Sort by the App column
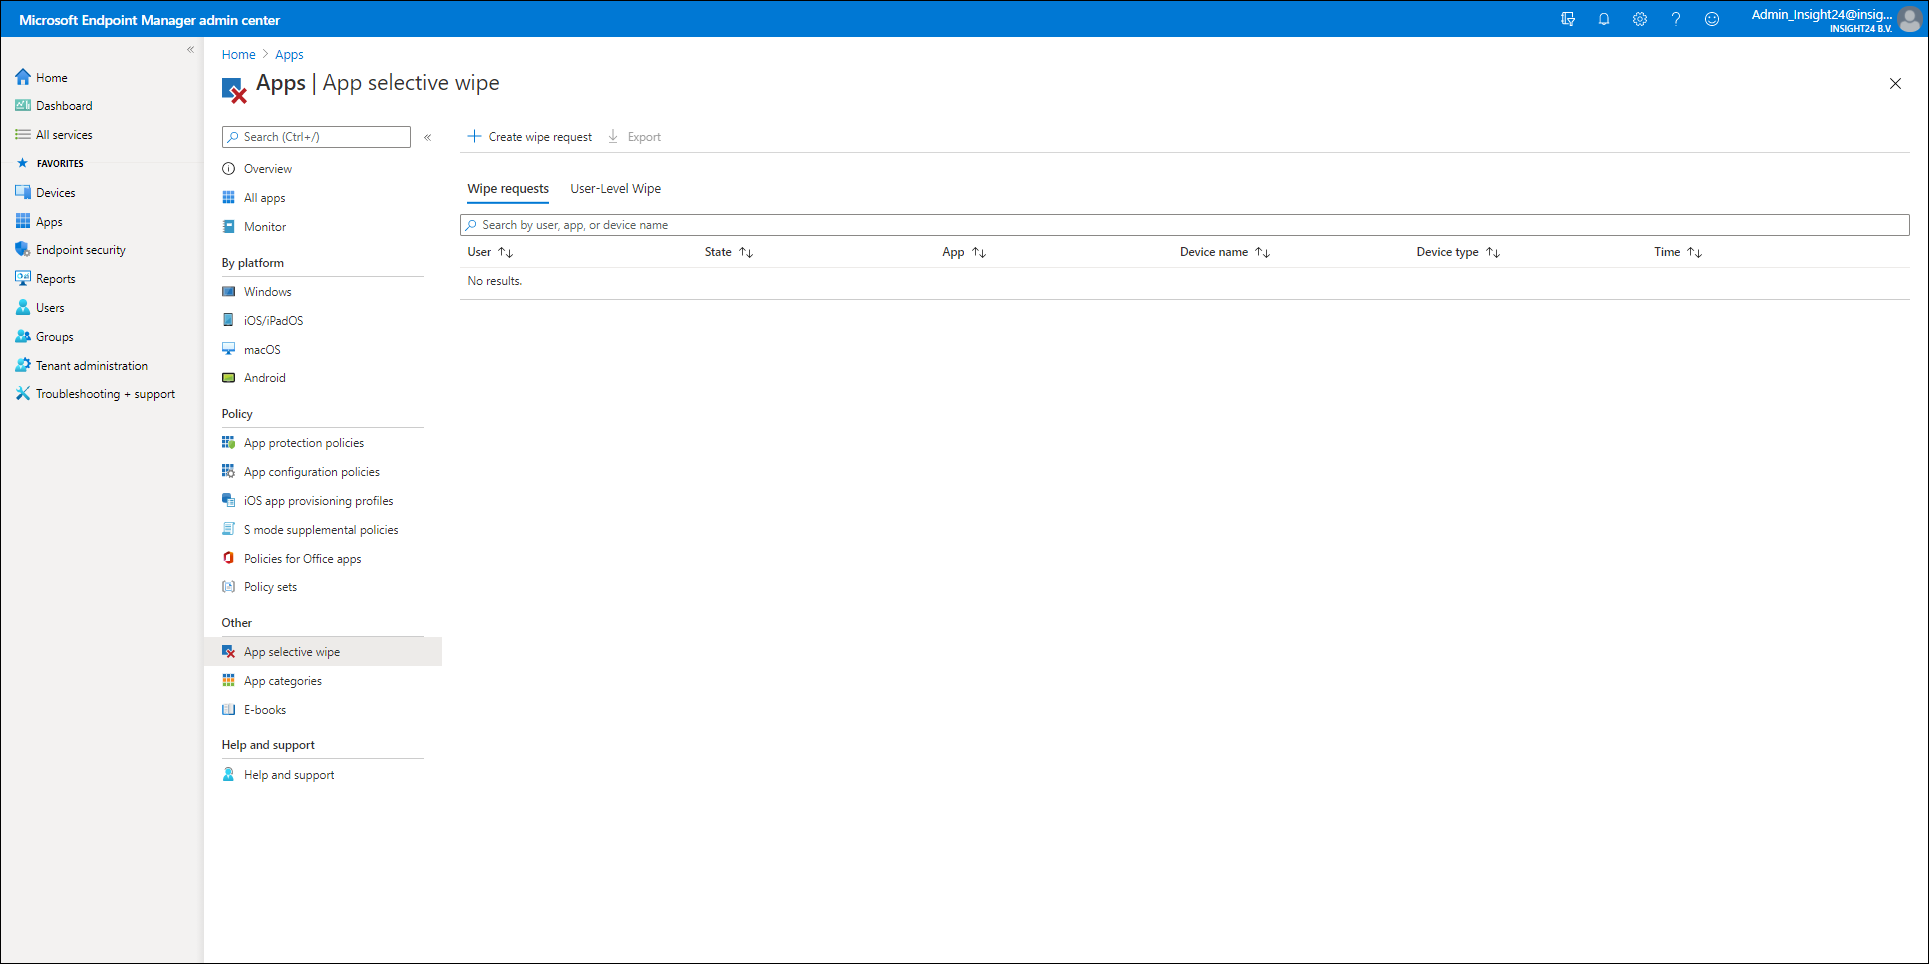Viewport: 1929px width, 964px height. (x=964, y=252)
